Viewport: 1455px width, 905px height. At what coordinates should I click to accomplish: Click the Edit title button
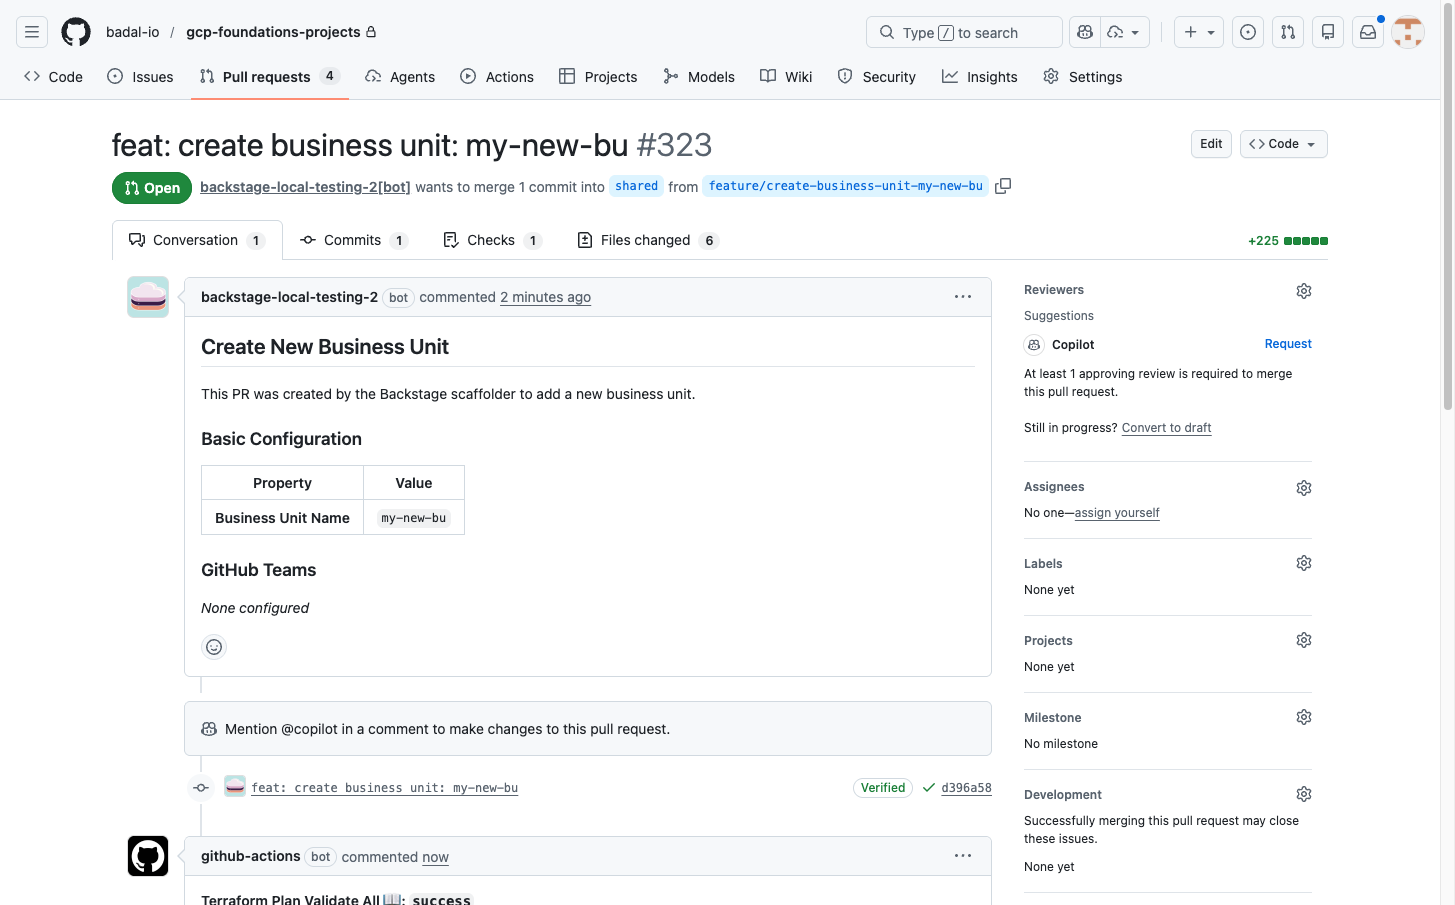(x=1211, y=144)
